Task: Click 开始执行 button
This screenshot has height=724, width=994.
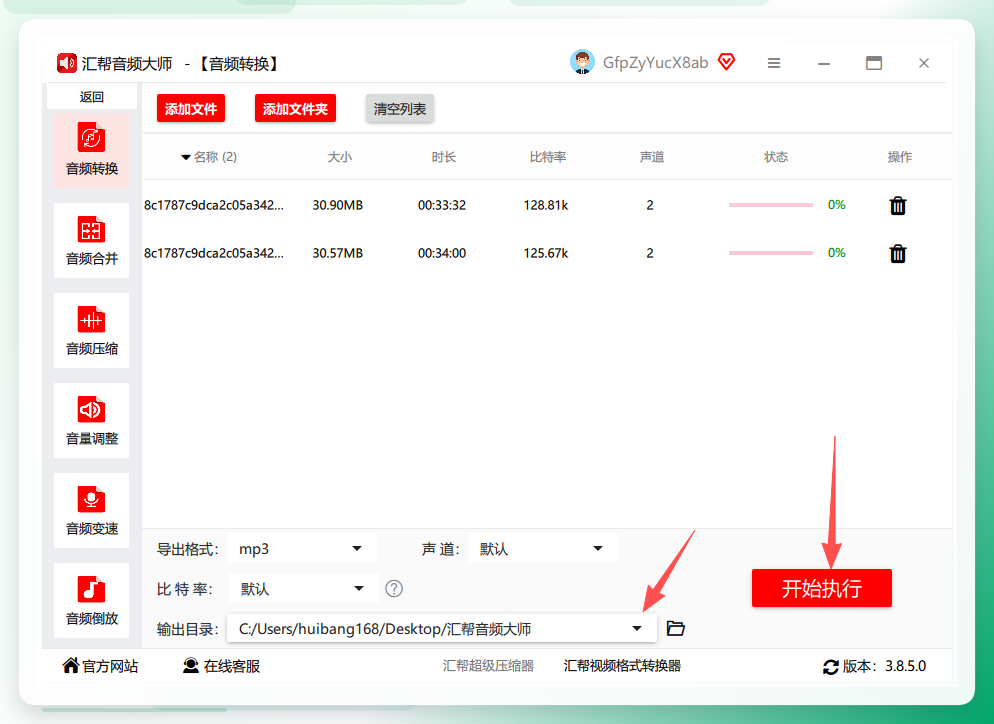Action: [x=822, y=588]
